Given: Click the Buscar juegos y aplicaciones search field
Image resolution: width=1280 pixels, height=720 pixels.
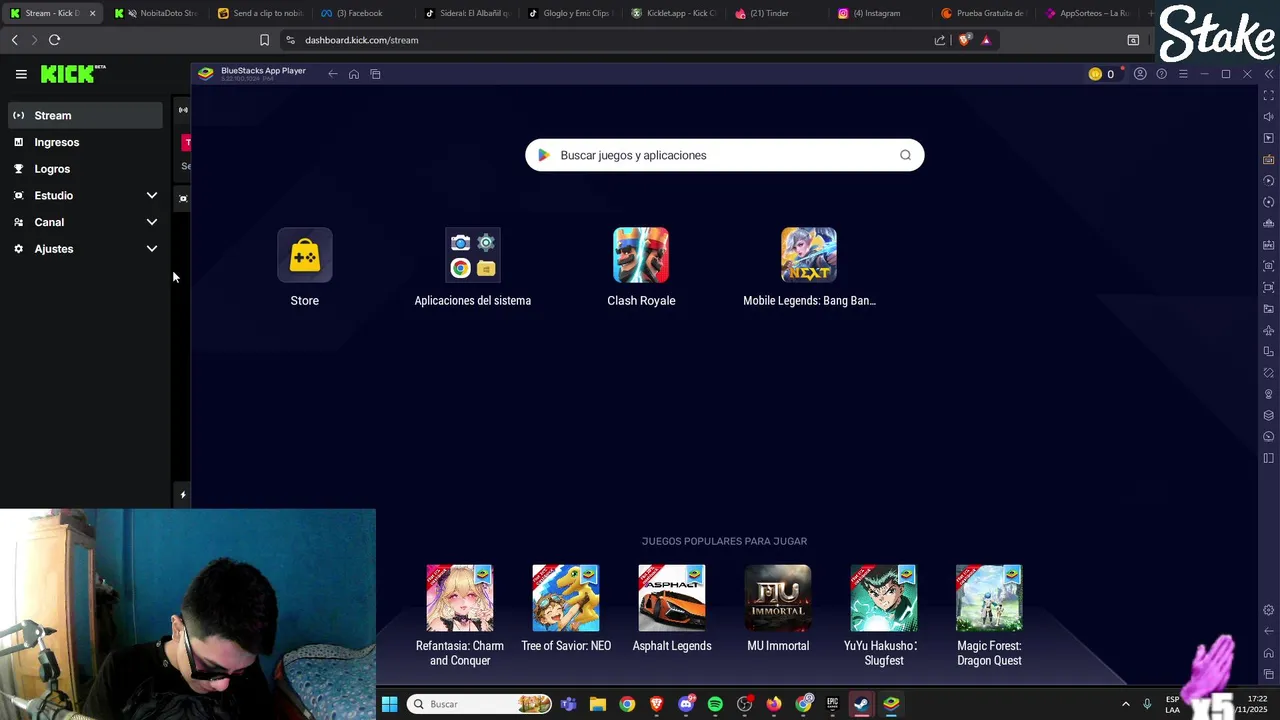Looking at the screenshot, I should pyautogui.click(x=725, y=155).
